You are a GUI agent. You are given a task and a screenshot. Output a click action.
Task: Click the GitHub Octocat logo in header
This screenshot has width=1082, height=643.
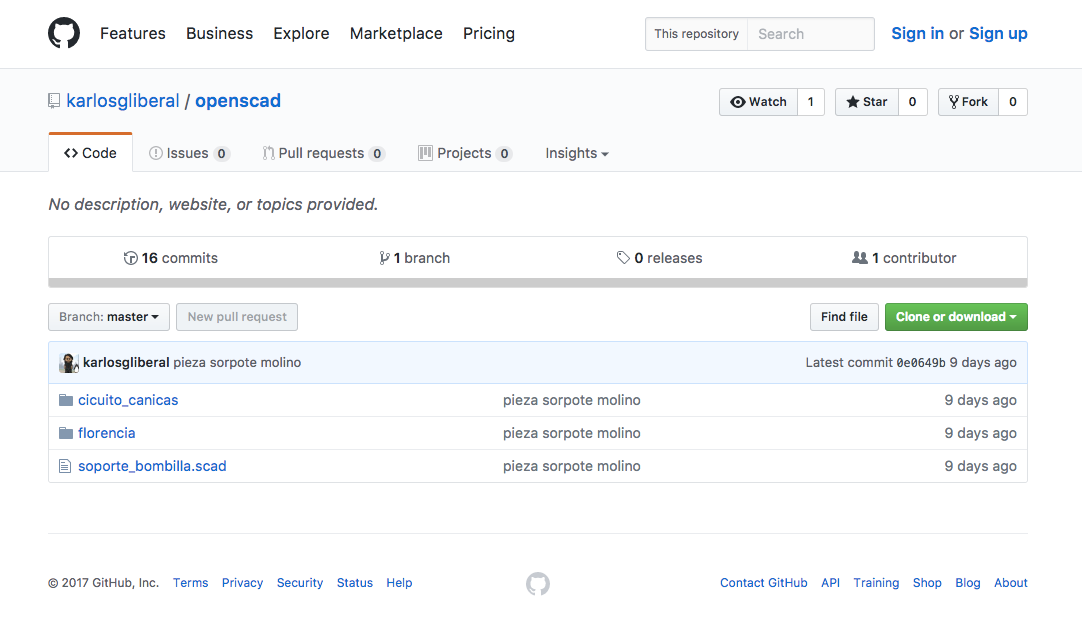coord(63,33)
